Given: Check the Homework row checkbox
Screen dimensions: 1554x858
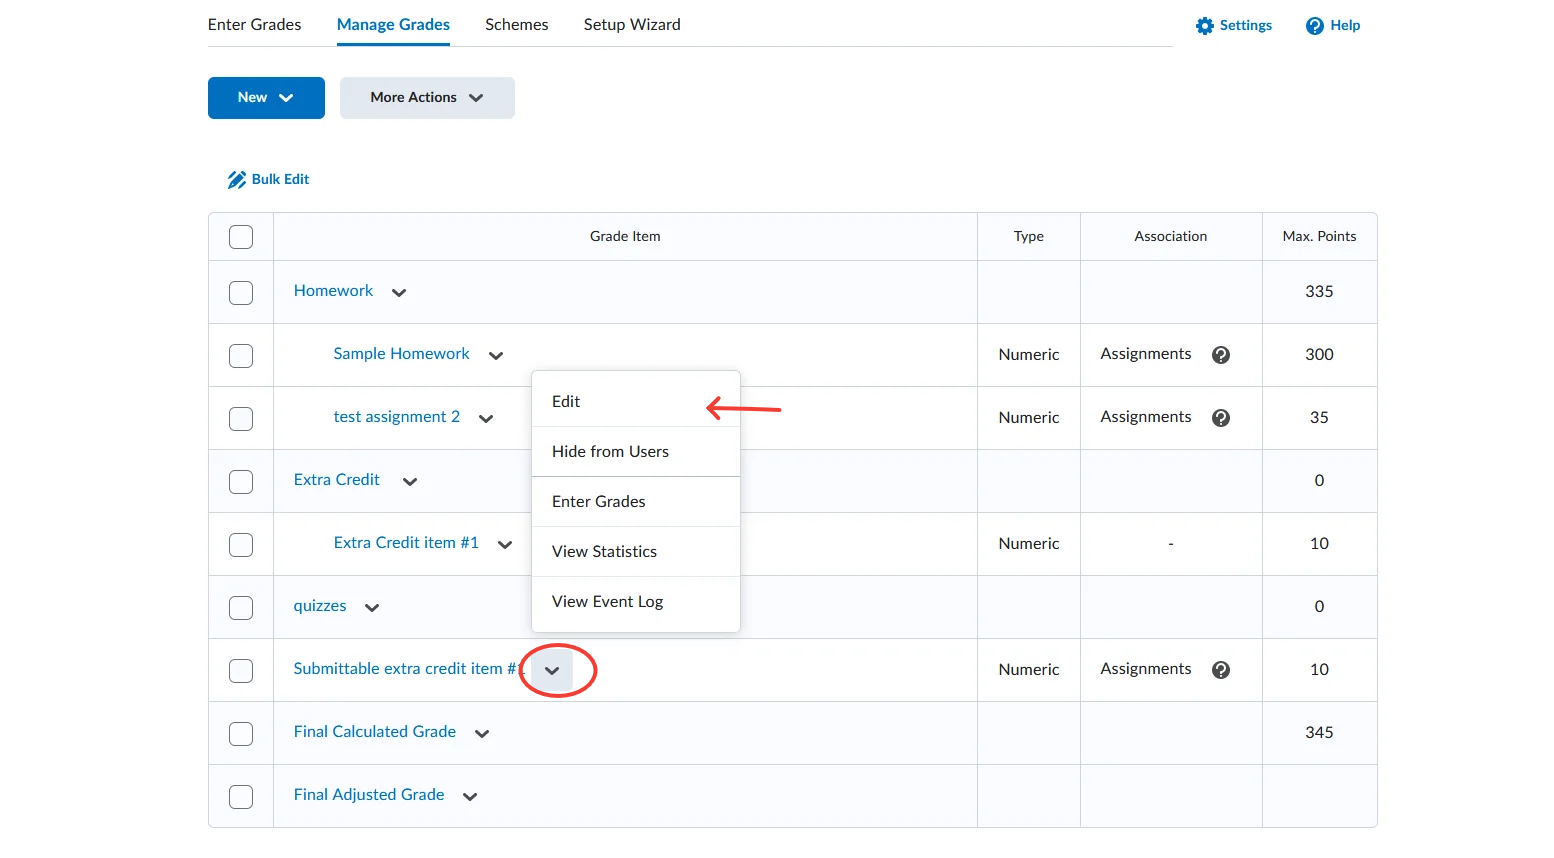Looking at the screenshot, I should 241,293.
